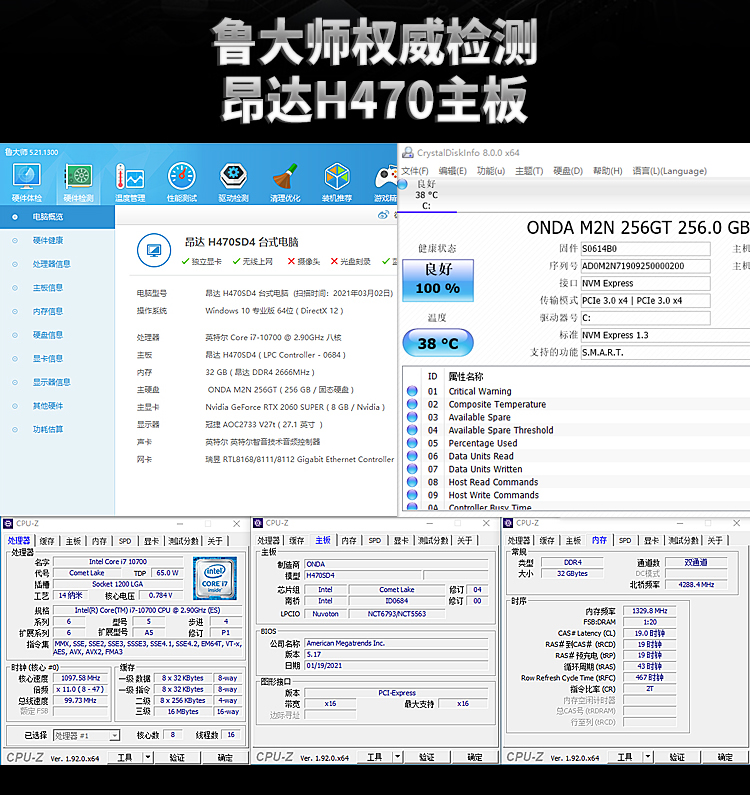
Task: Click 英特尔 Core i7-10700 processor entry
Action: [x=273, y=337]
